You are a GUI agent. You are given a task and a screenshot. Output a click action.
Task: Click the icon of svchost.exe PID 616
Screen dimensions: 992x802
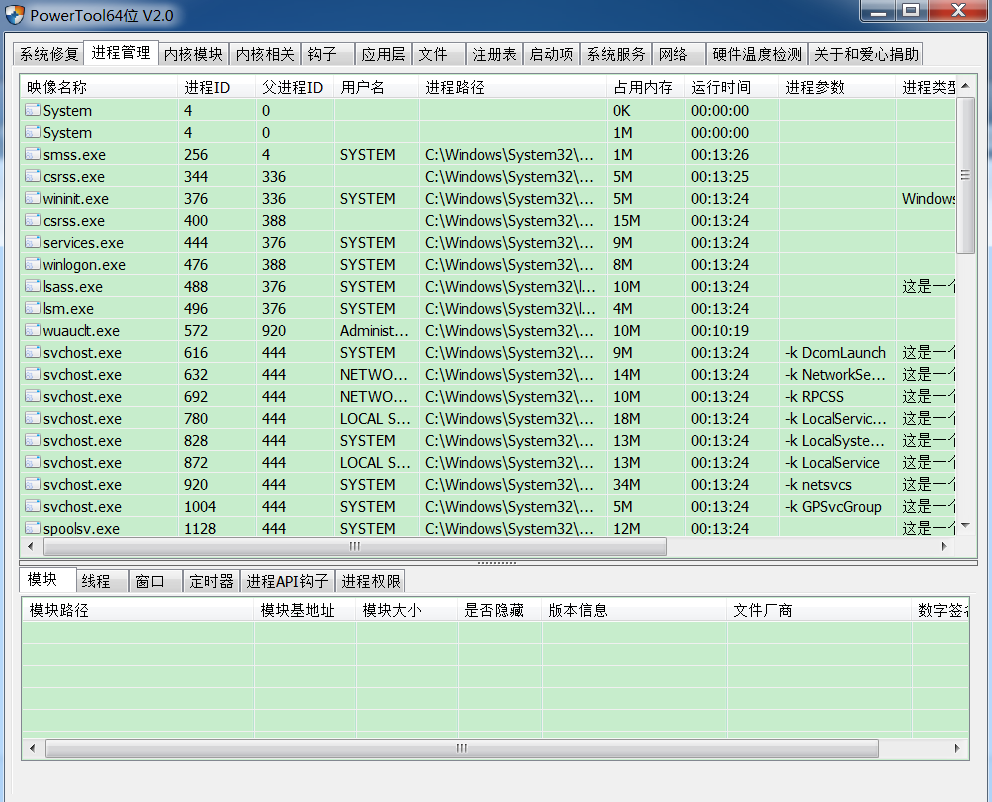tap(32, 352)
